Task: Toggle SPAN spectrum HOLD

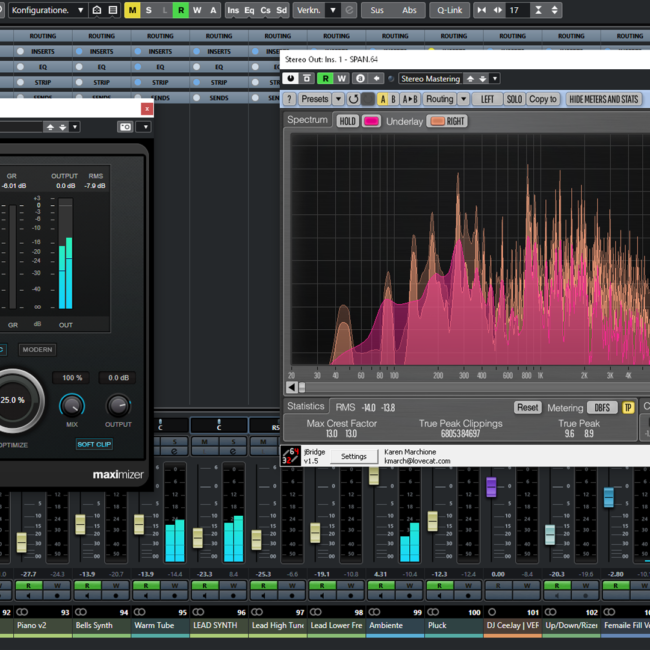Action: (347, 121)
